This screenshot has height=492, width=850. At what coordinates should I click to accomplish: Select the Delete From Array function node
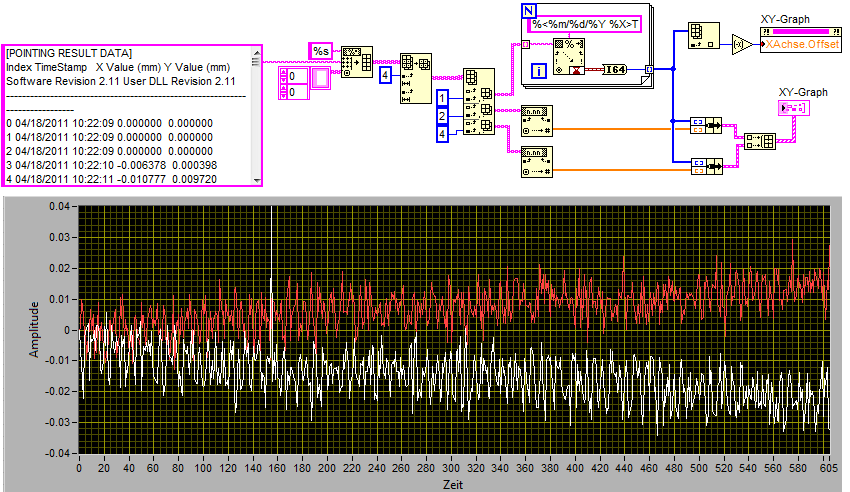[416, 78]
